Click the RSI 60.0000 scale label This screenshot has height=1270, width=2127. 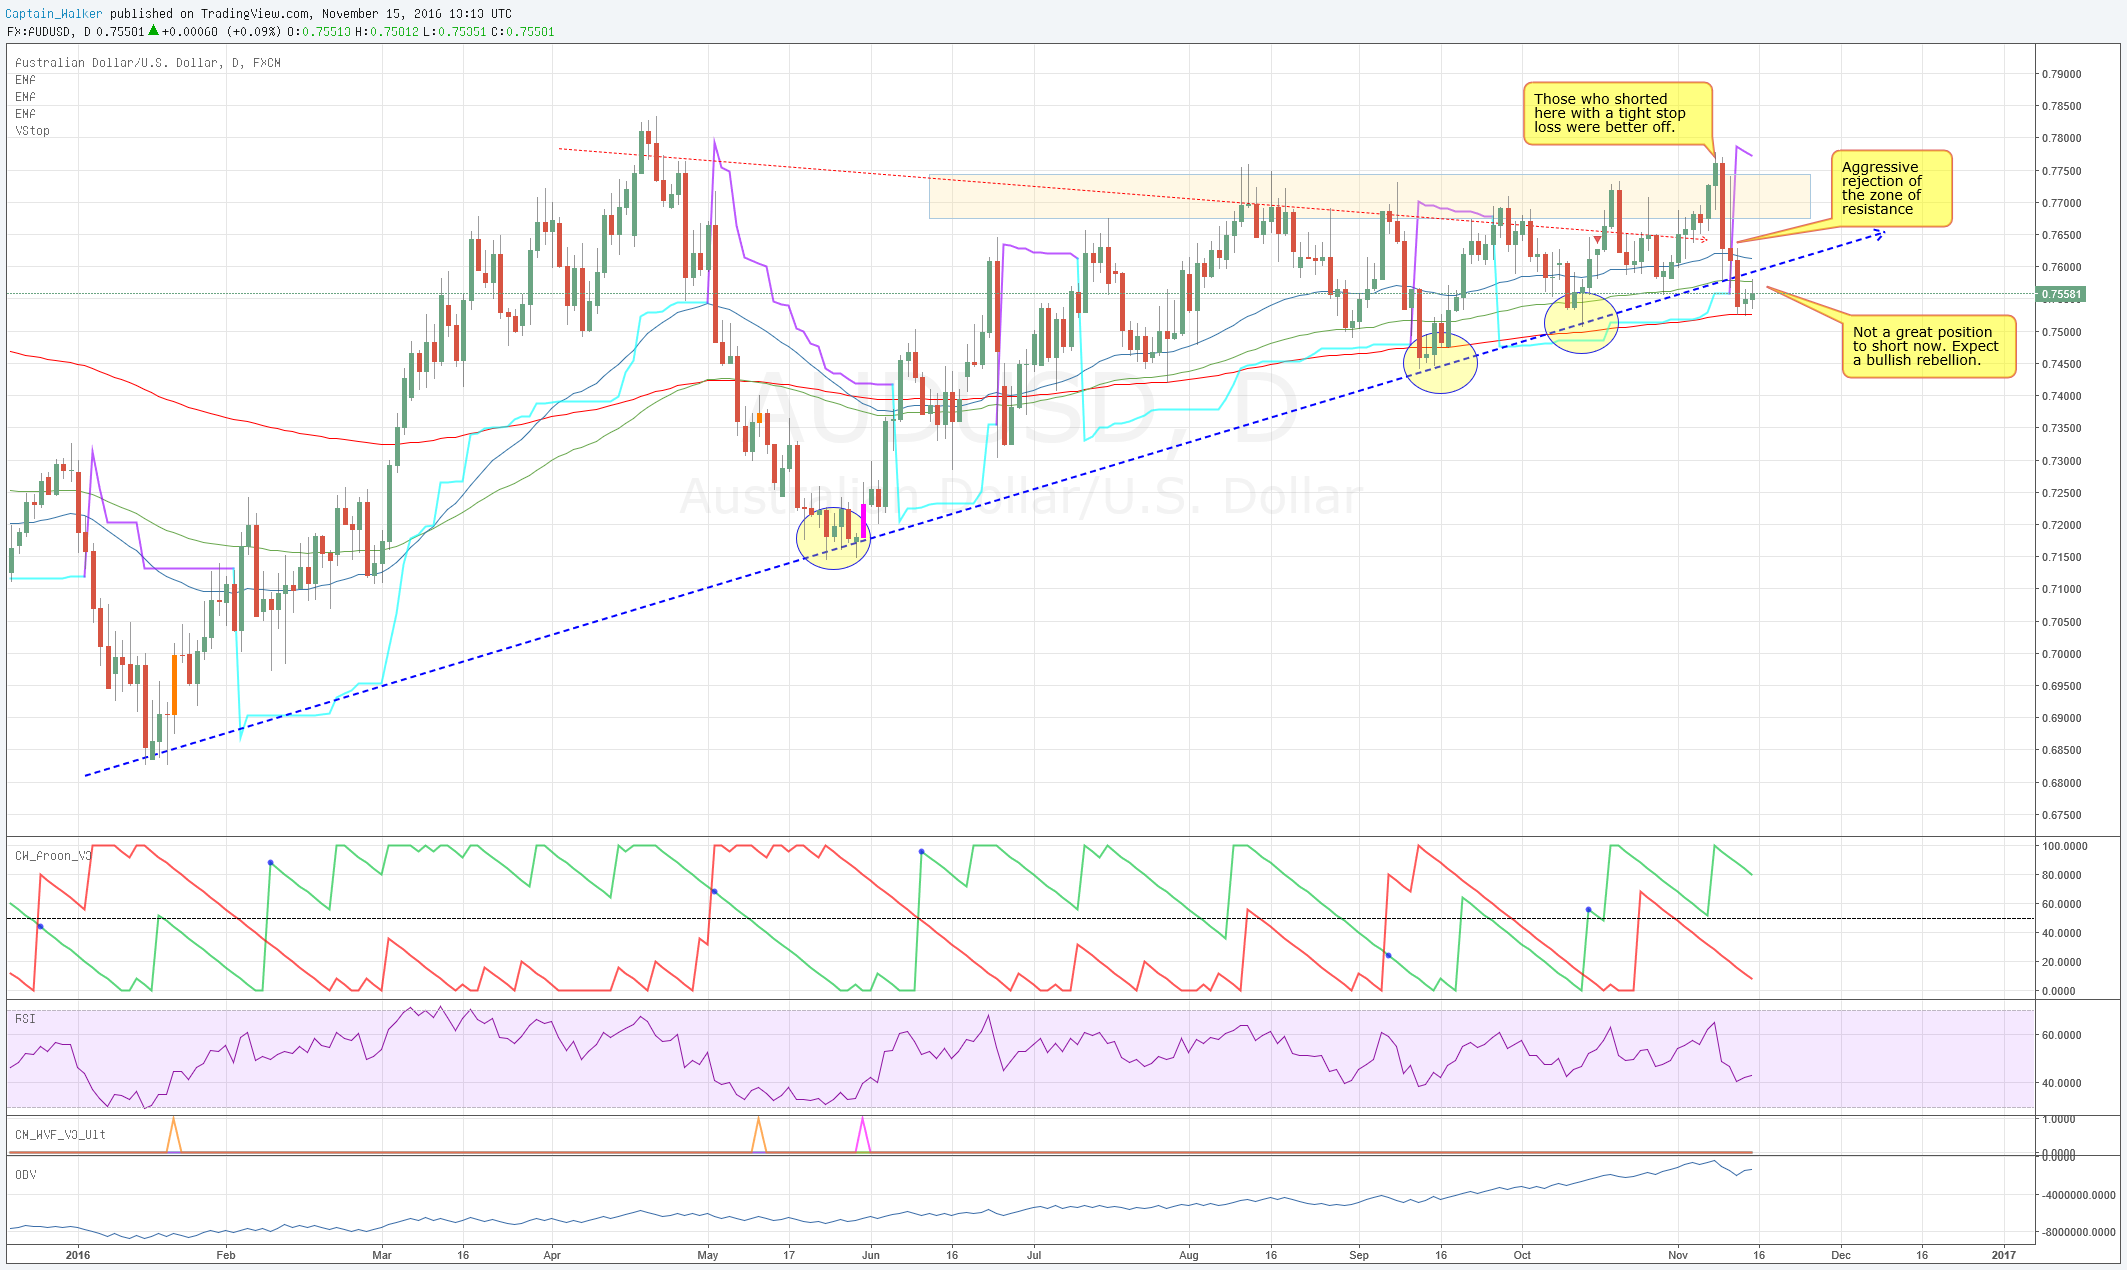coord(2063,1036)
